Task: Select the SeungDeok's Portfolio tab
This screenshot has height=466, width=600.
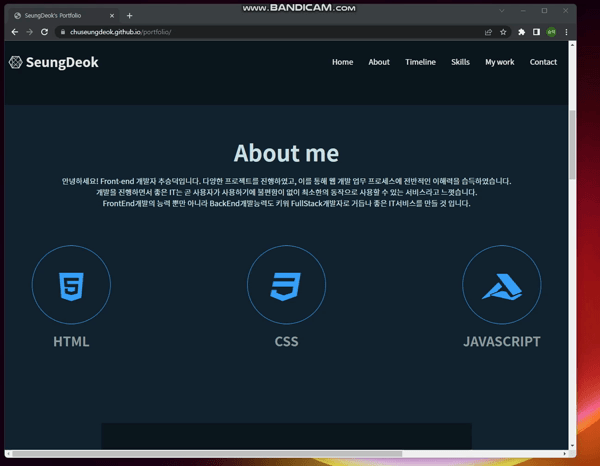Action: click(x=63, y=16)
